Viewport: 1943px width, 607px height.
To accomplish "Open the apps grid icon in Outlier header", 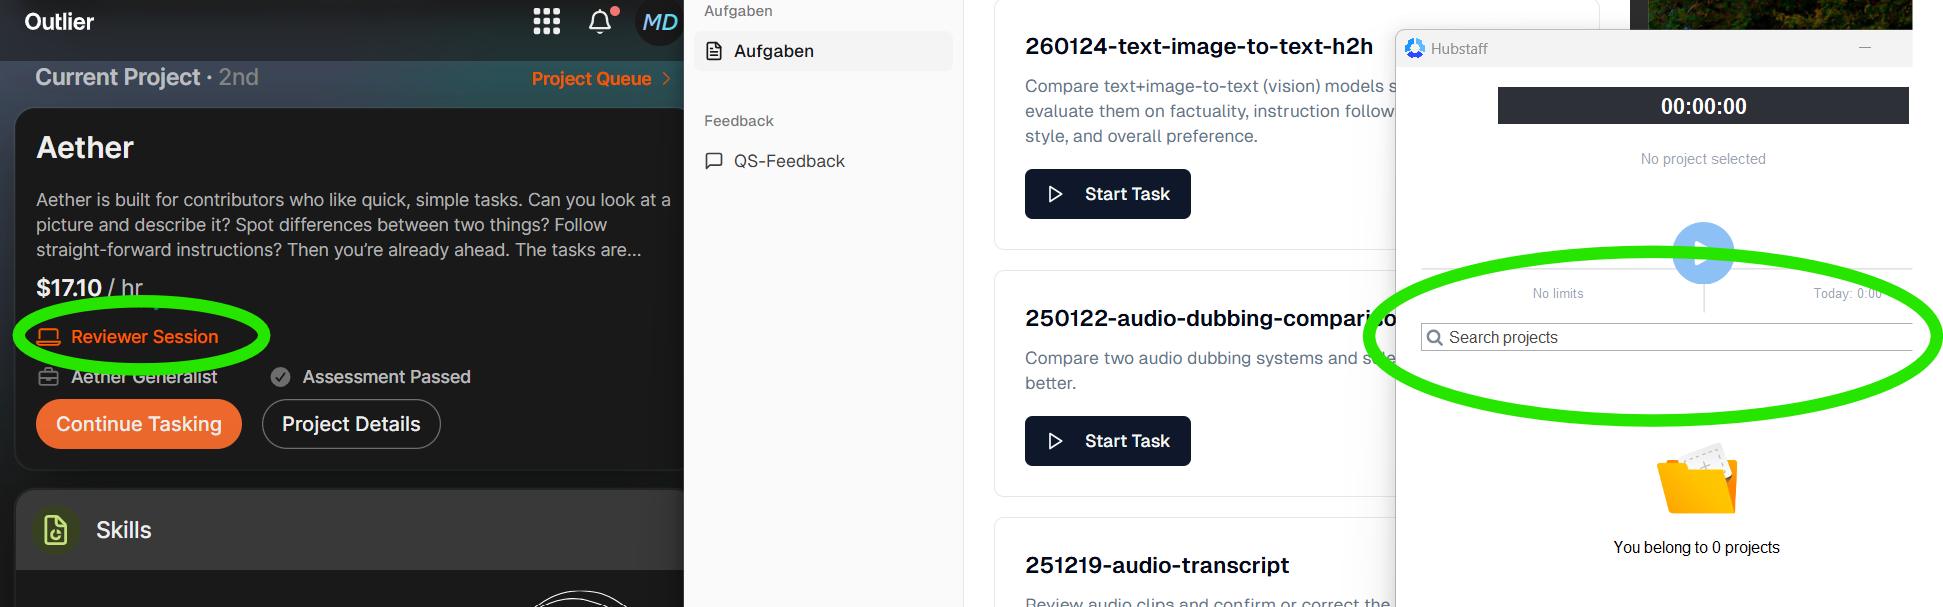I will pyautogui.click(x=546, y=22).
